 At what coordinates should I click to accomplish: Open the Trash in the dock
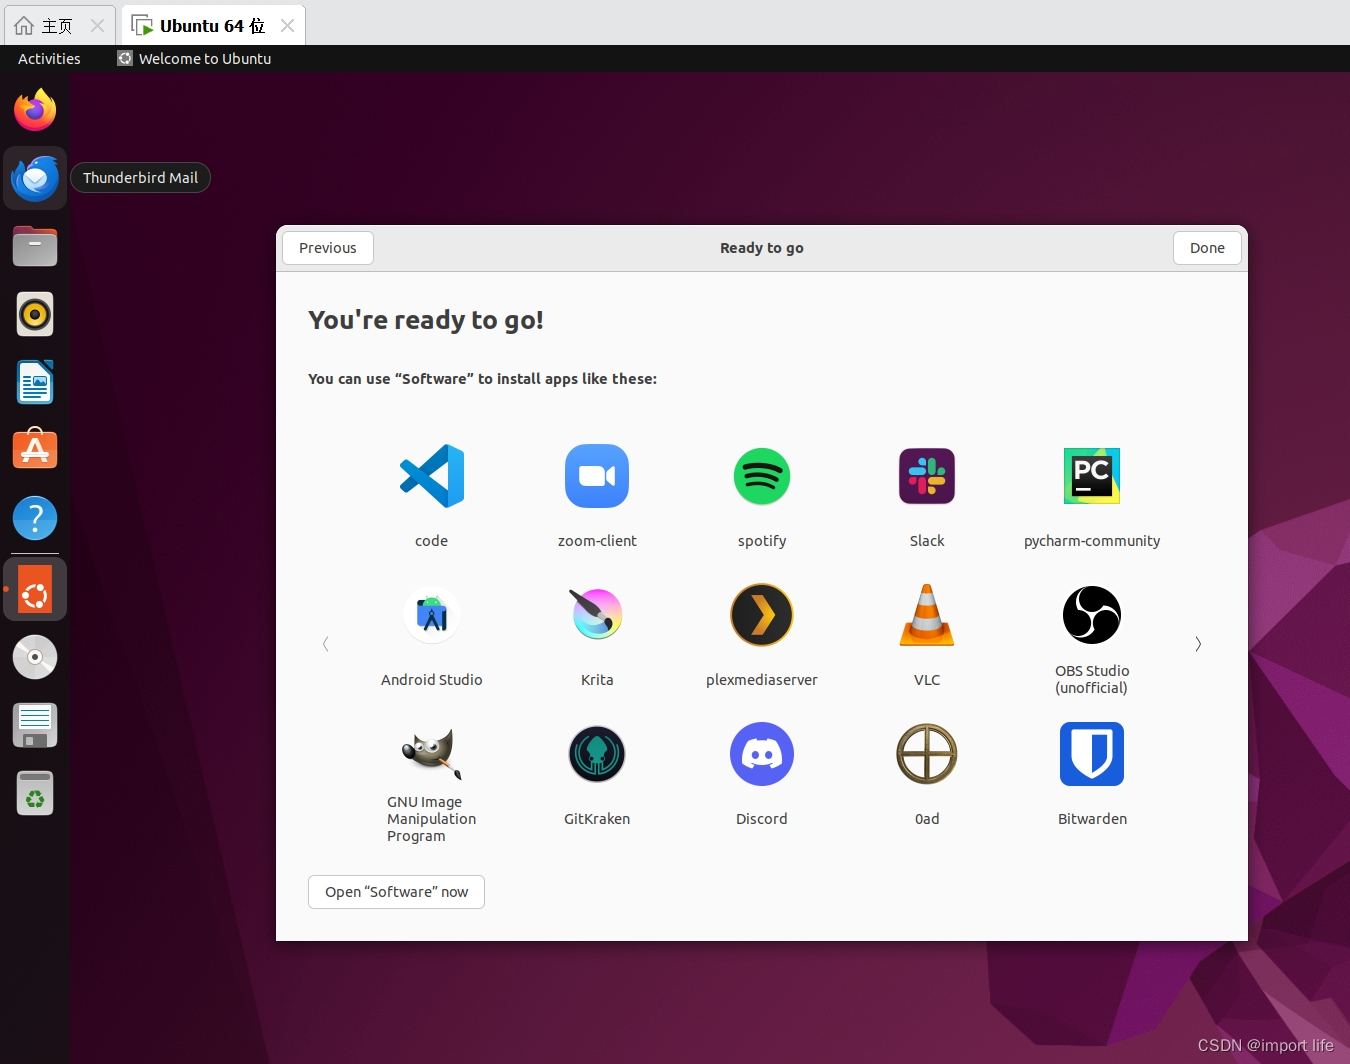coord(35,793)
